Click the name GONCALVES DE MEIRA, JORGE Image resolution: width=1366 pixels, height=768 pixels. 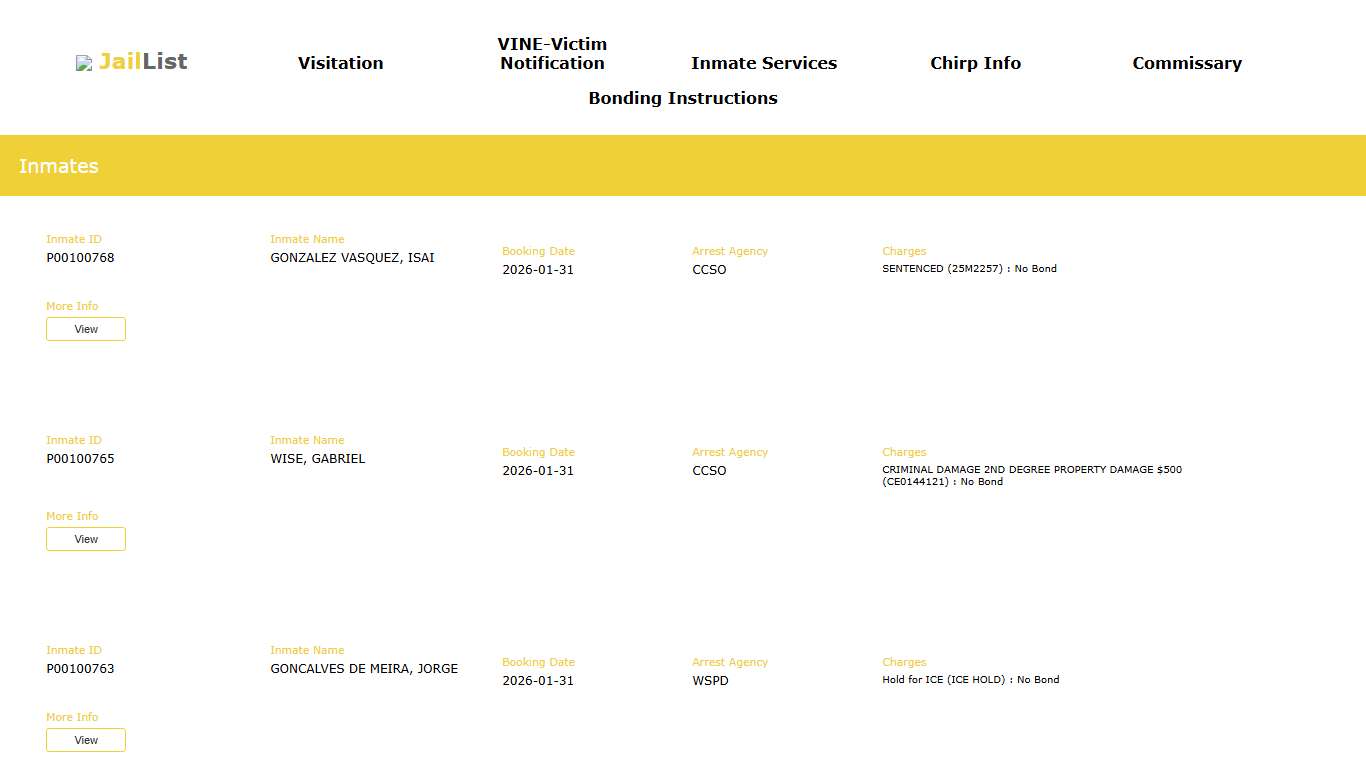pos(364,669)
